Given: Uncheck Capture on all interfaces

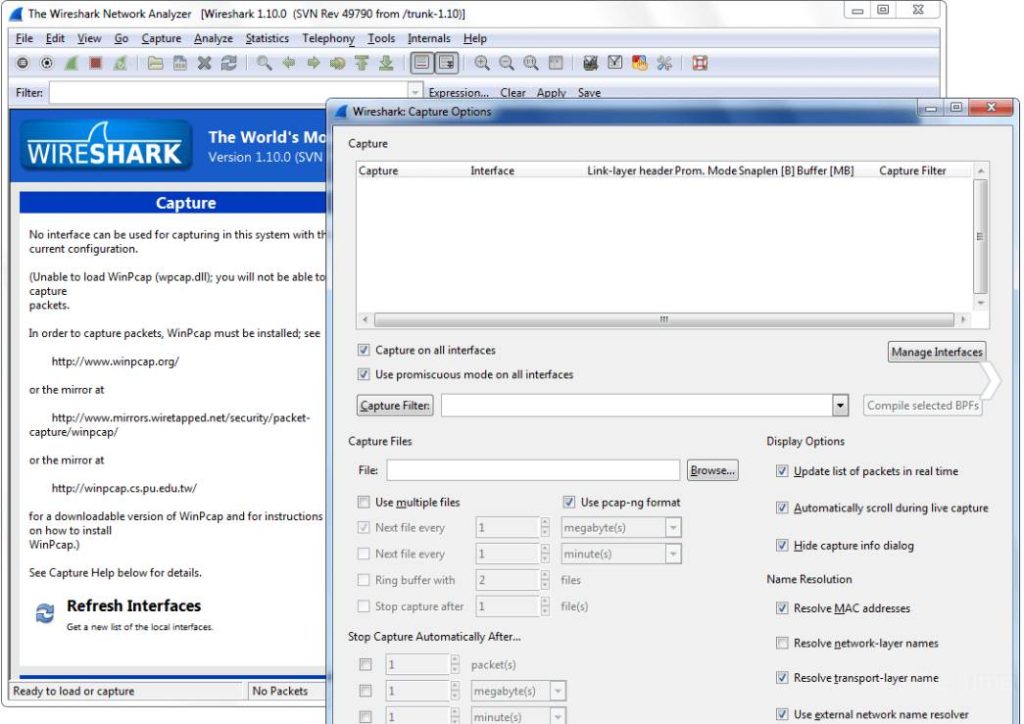Looking at the screenshot, I should (364, 351).
